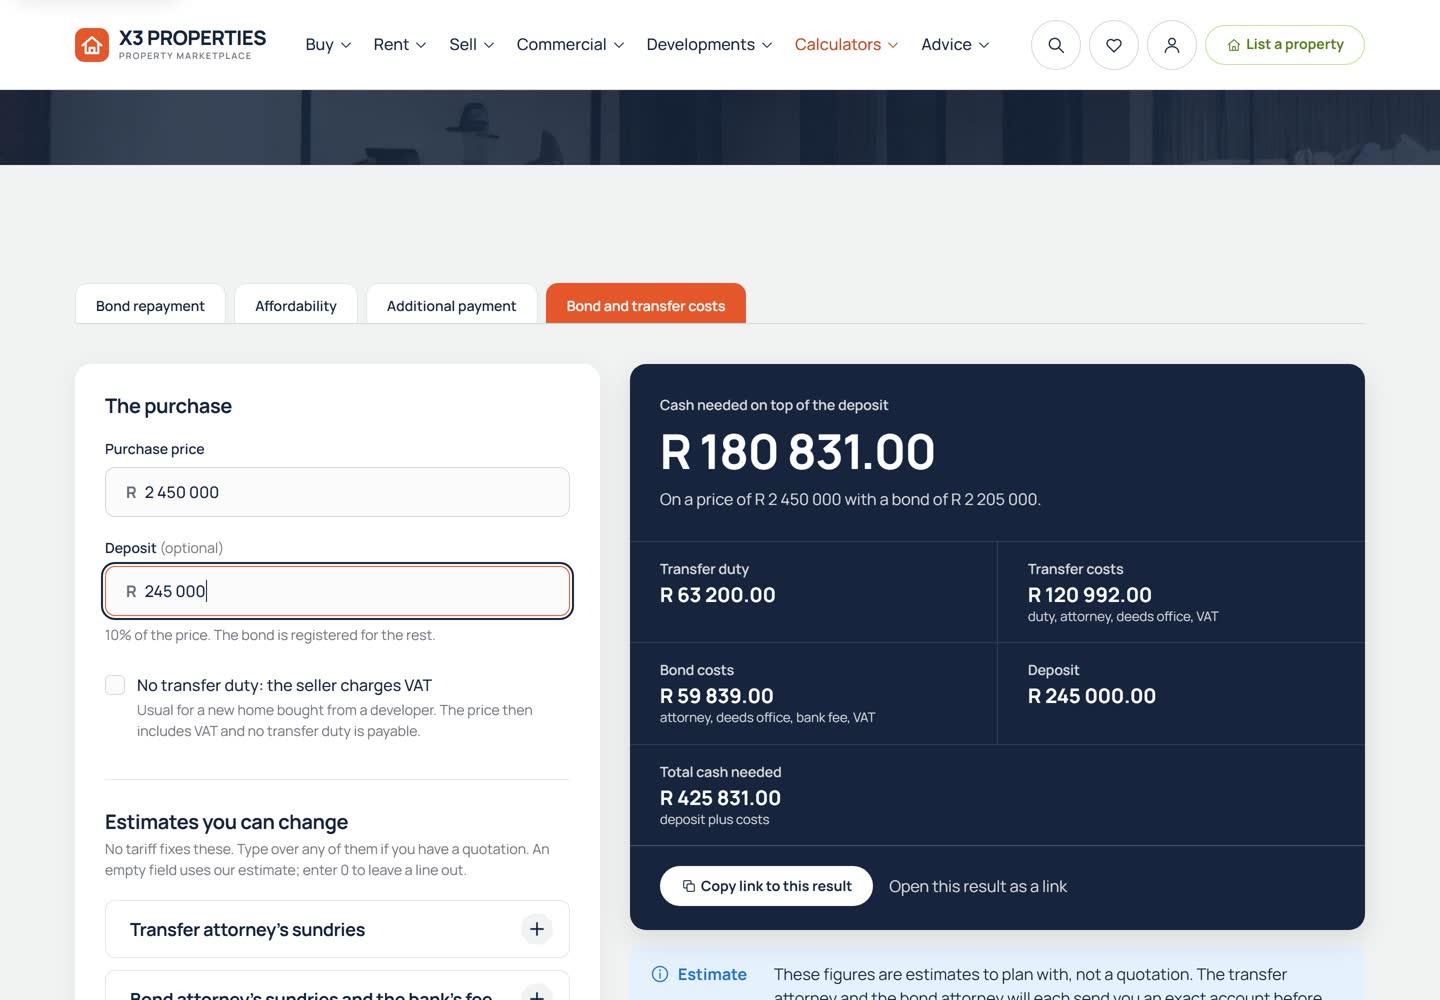This screenshot has width=1440, height=1000.
Task: Click the R 180 831.00 cash needed amount
Action: (797, 452)
